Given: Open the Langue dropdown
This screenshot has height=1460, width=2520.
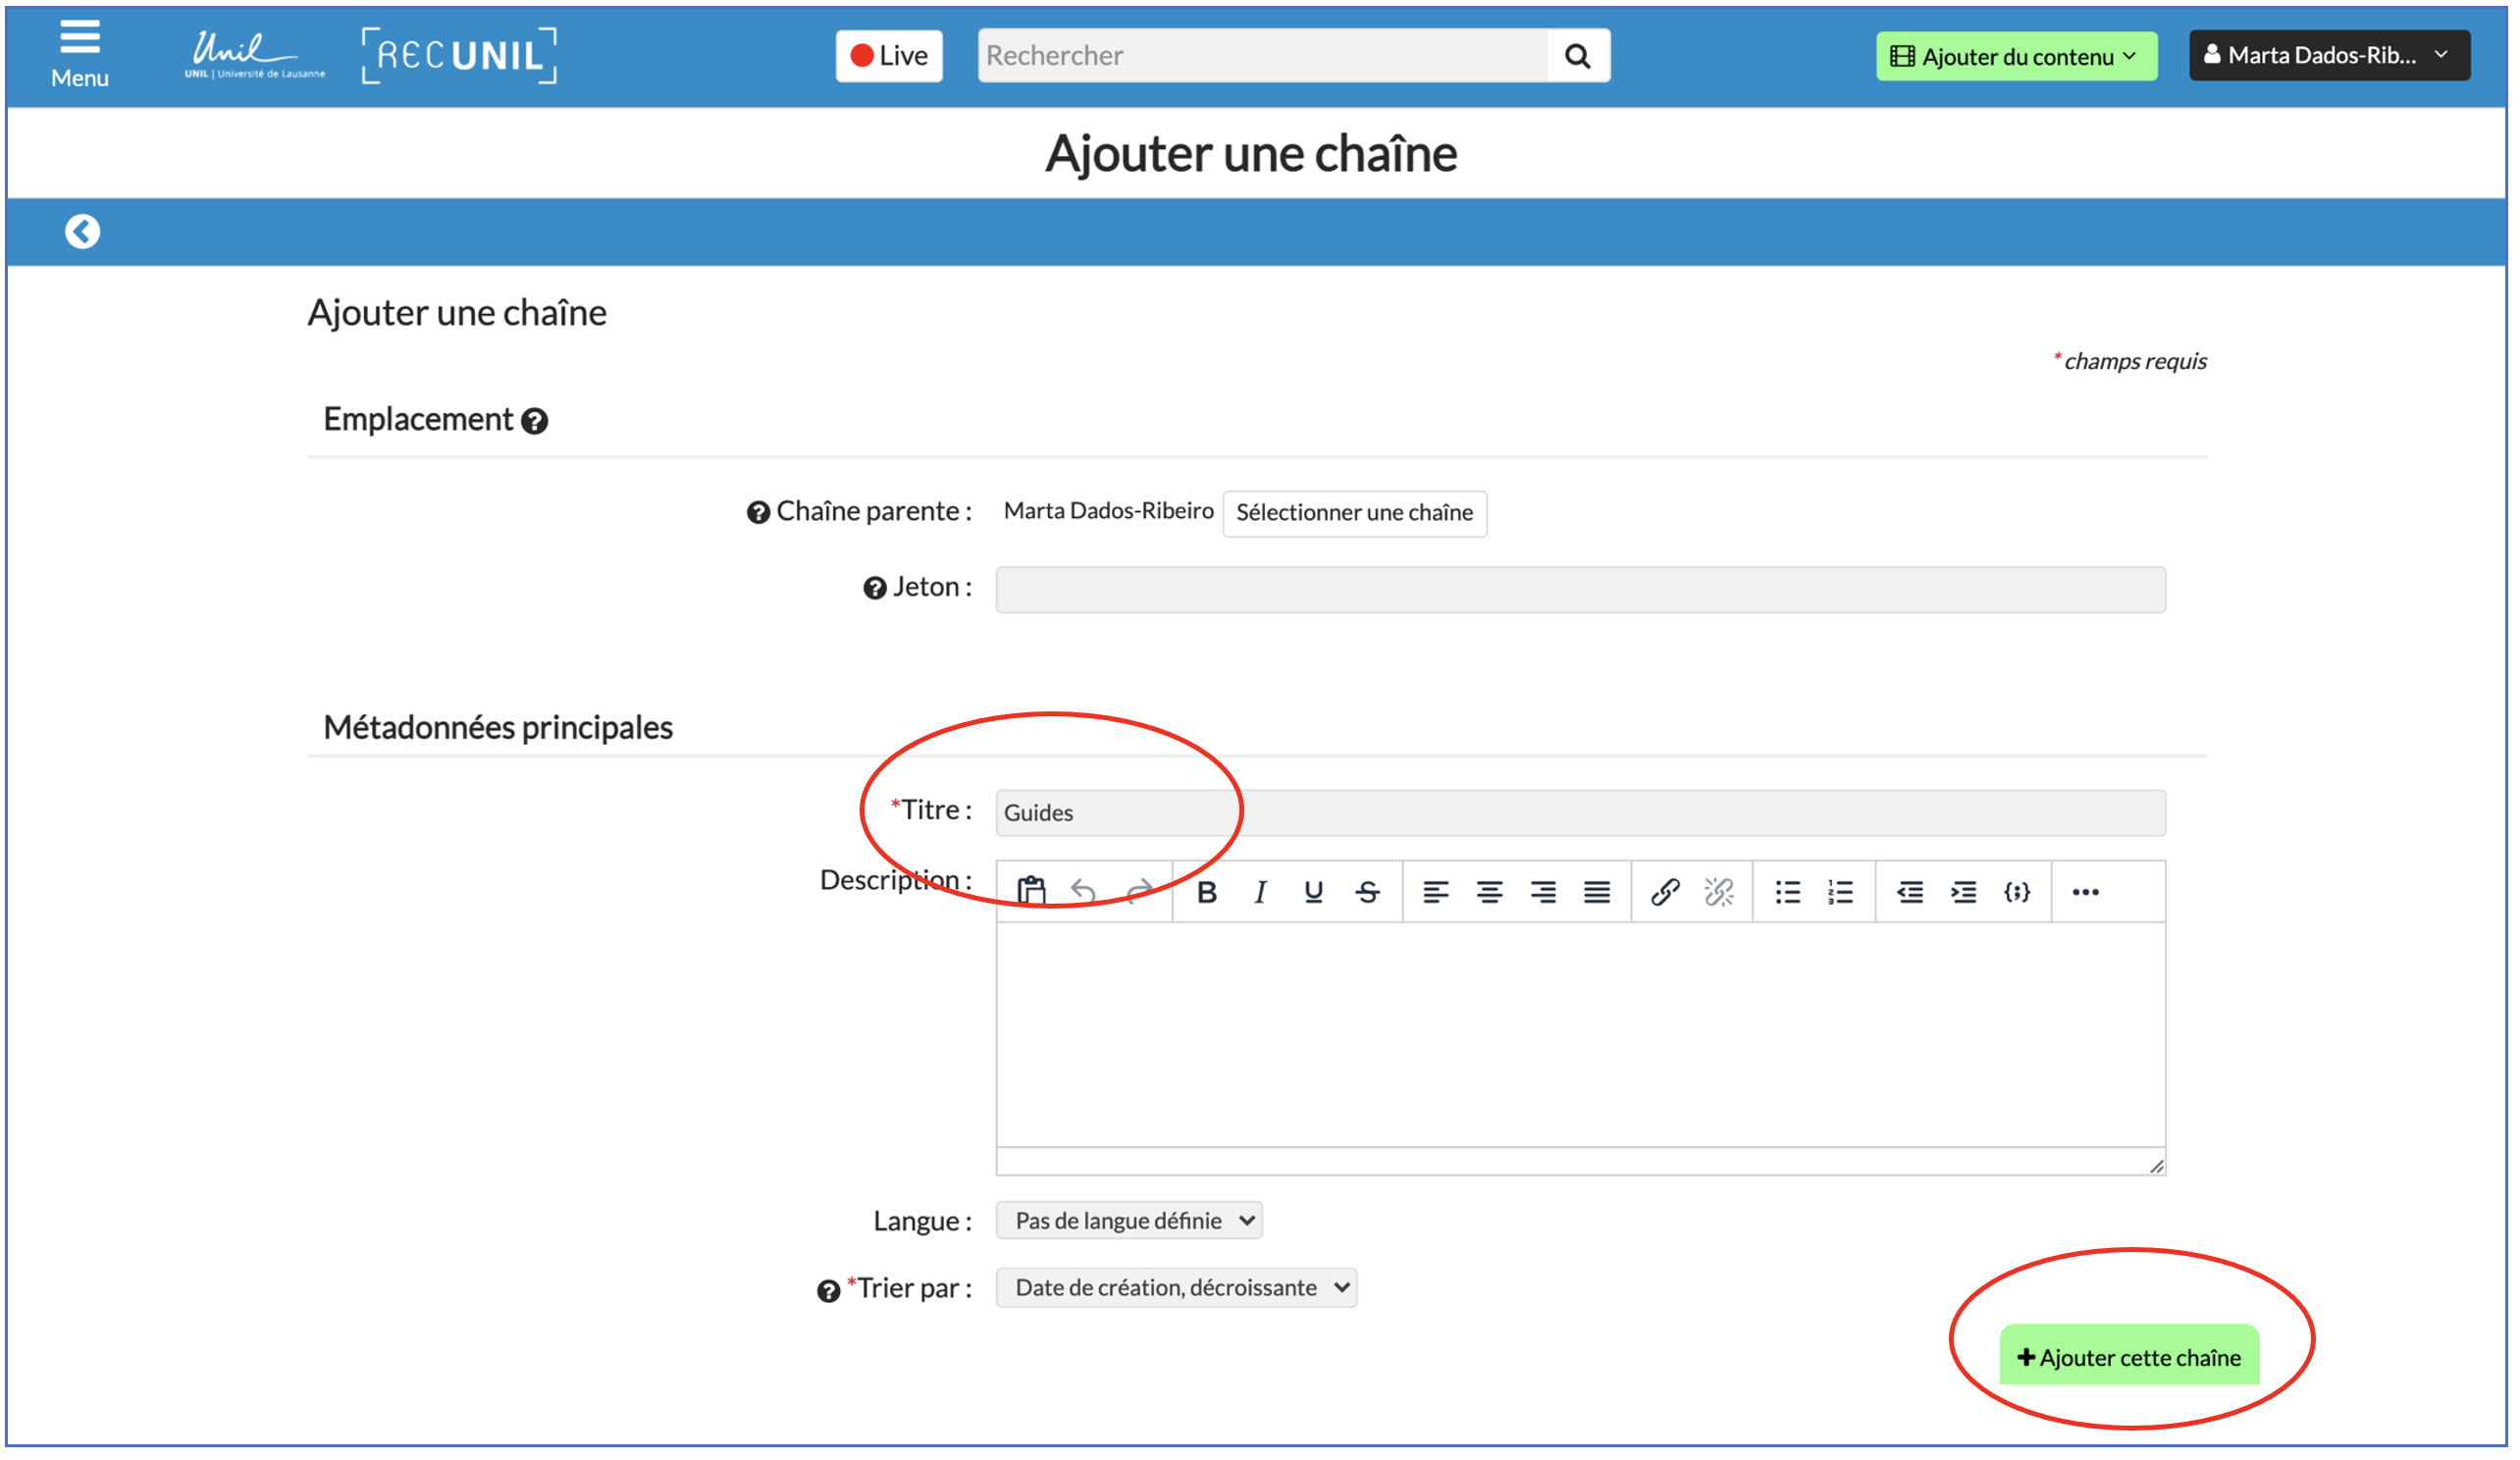Looking at the screenshot, I should pyautogui.click(x=1129, y=1221).
